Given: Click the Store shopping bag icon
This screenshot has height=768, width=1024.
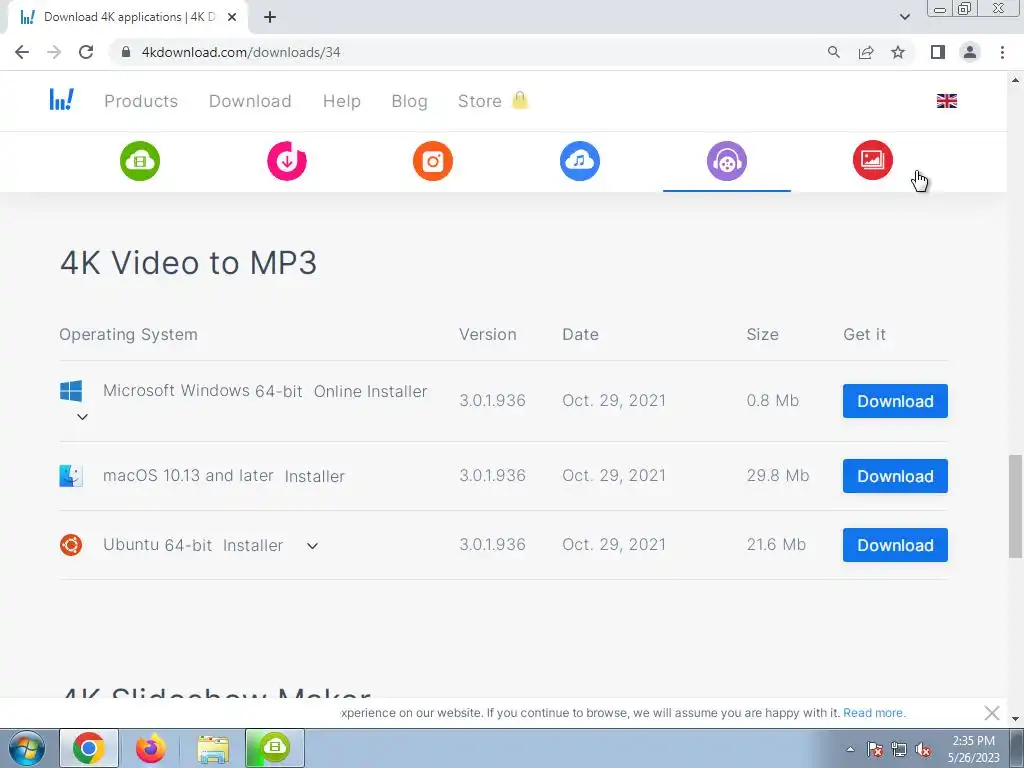Looking at the screenshot, I should [x=520, y=100].
